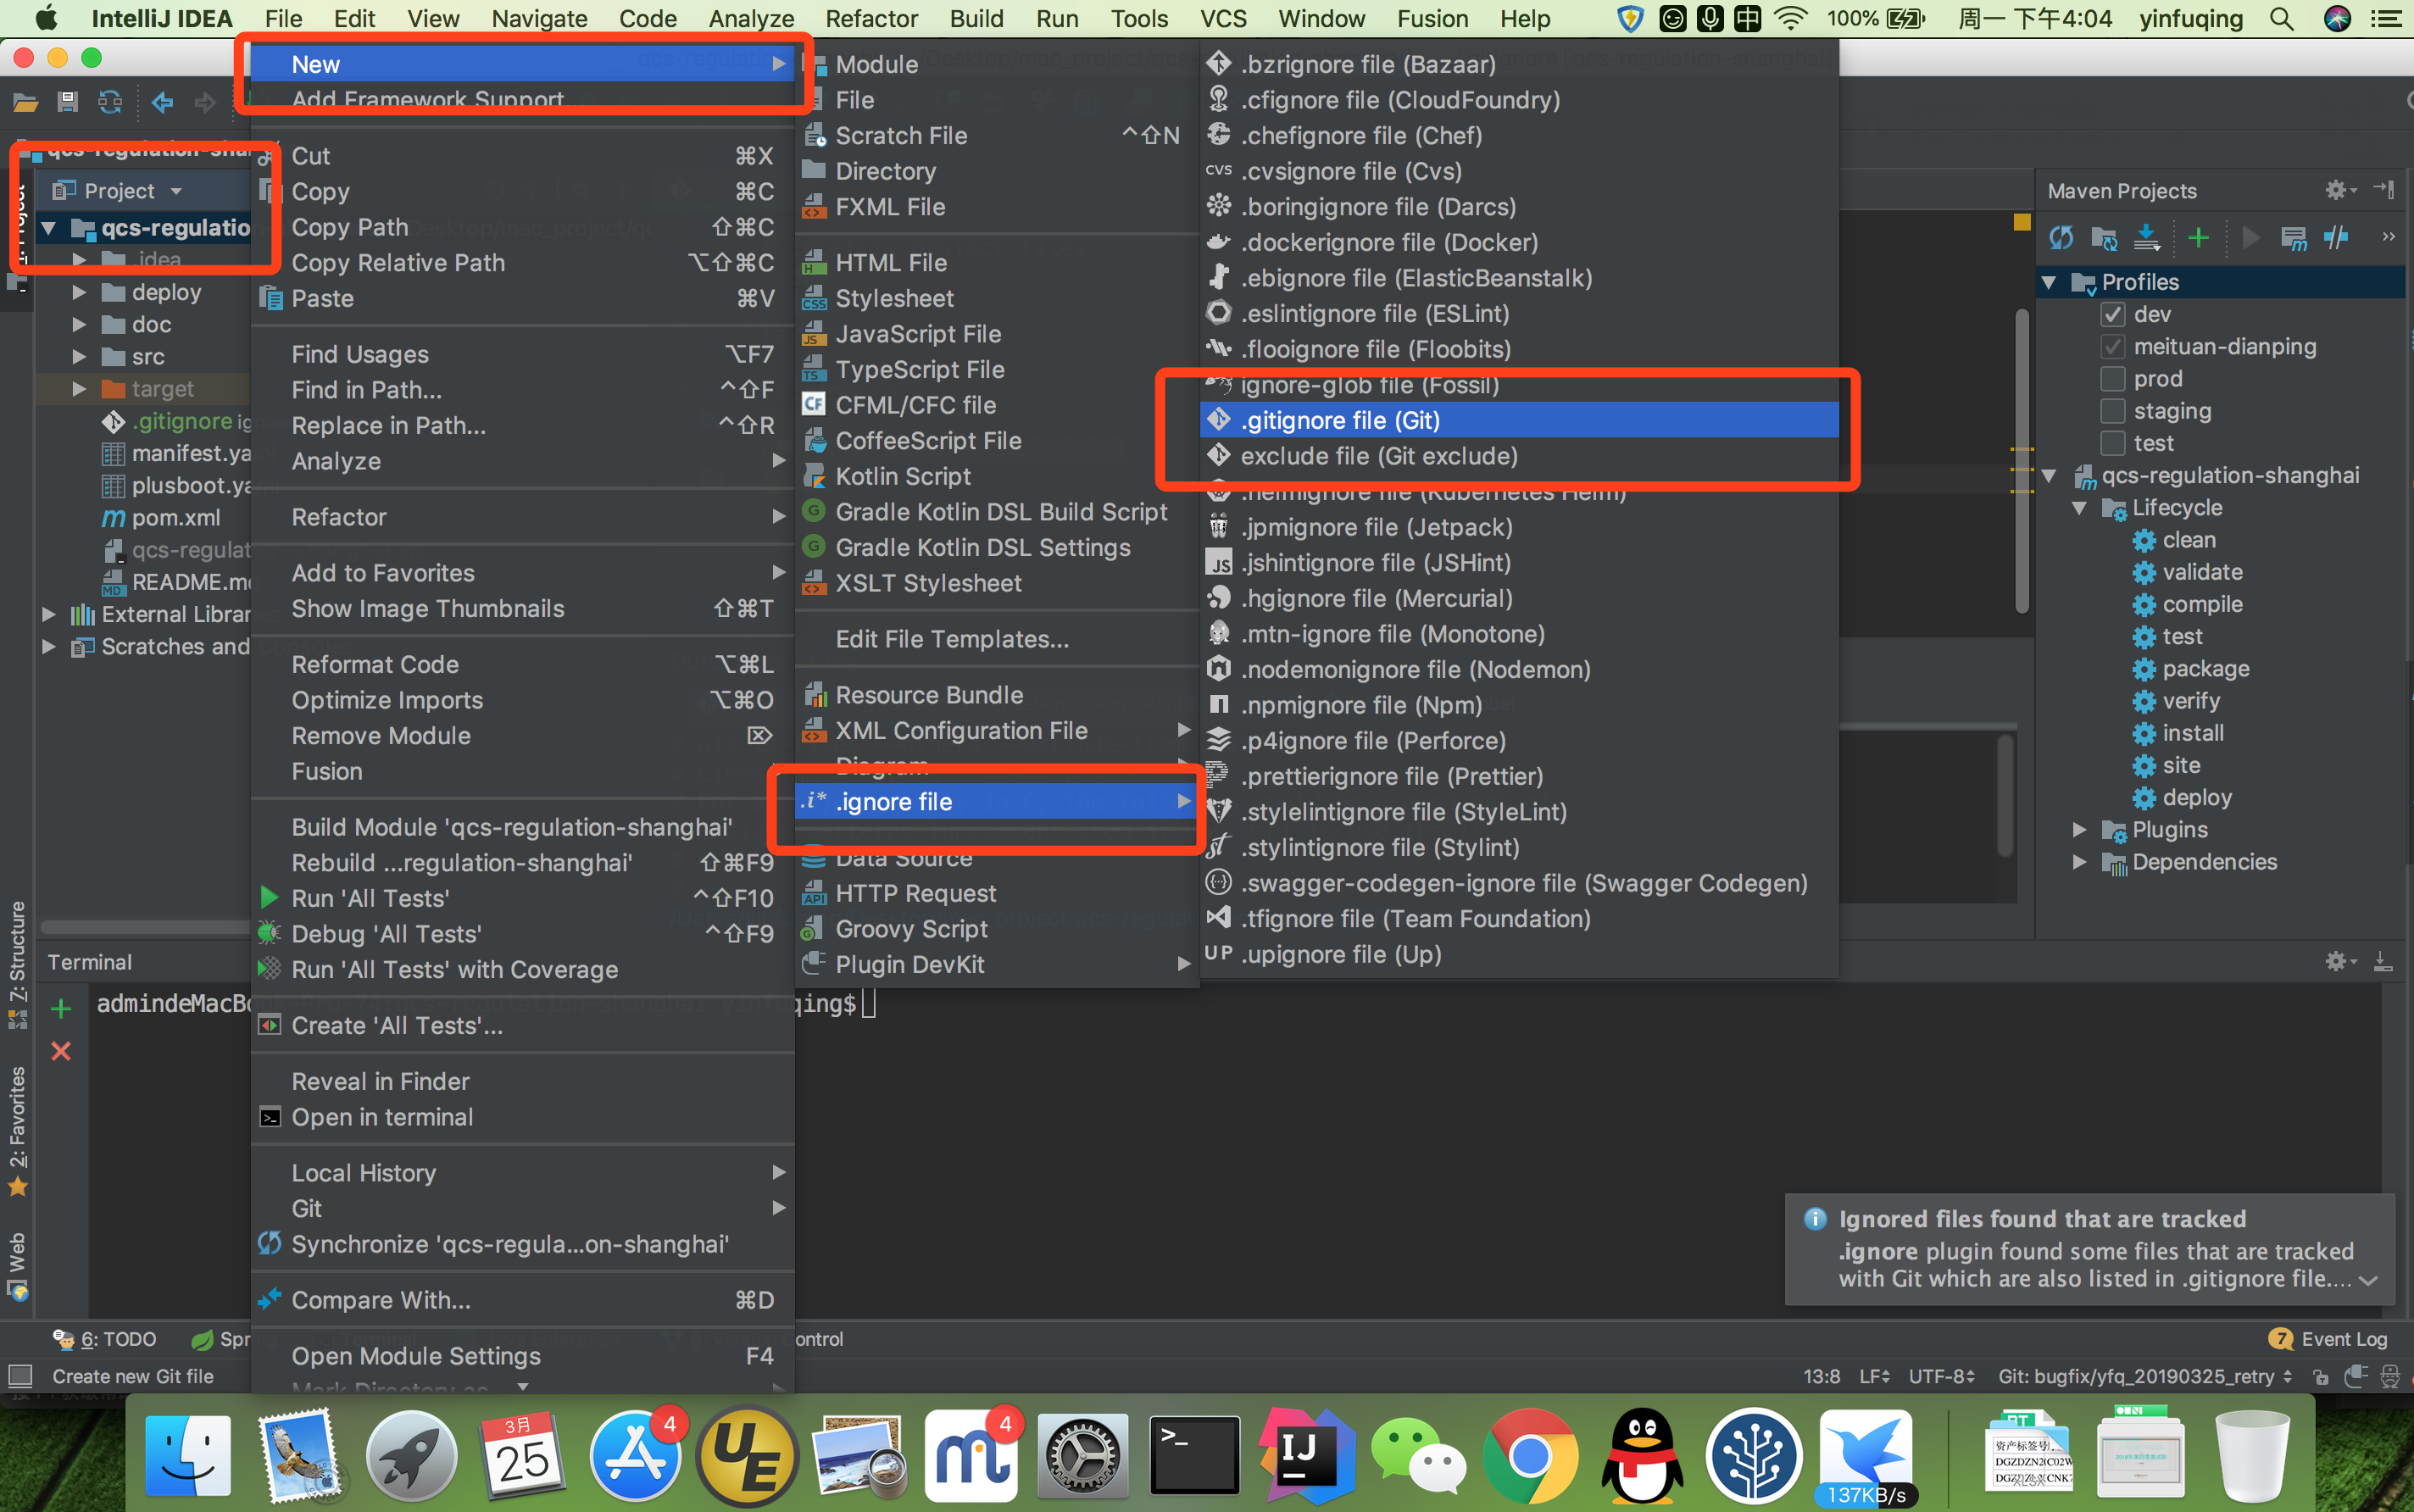
Task: Collapse qcs-regulation-shanghai Maven node
Action: click(2050, 476)
